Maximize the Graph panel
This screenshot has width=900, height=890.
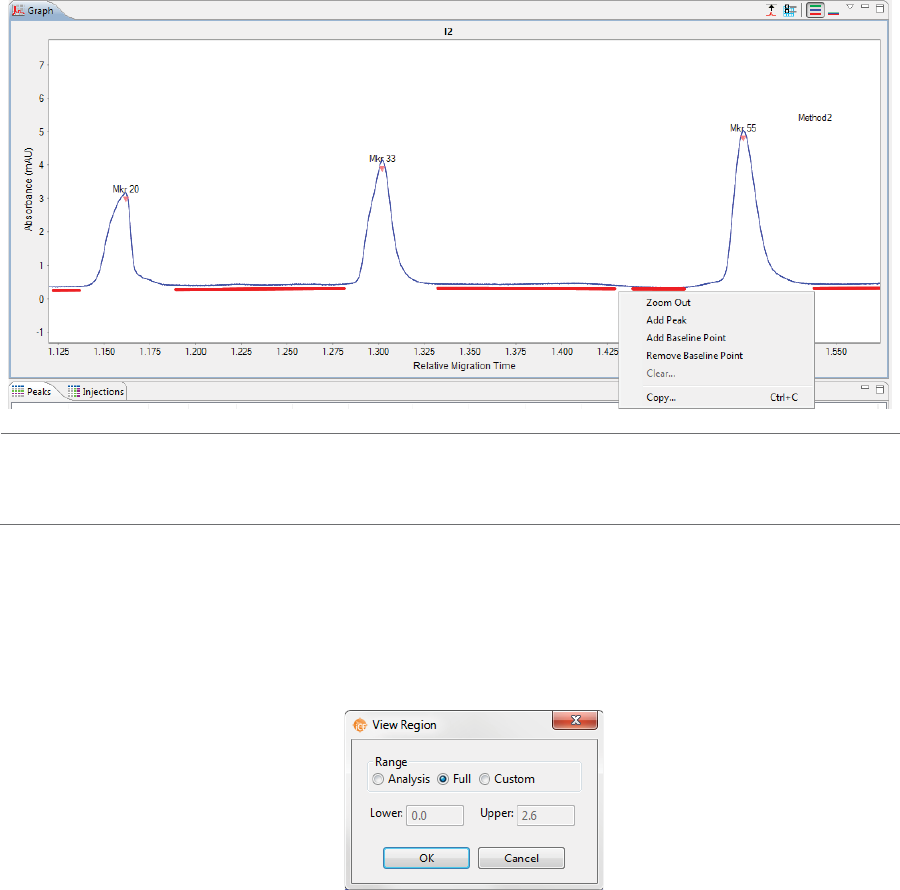click(880, 8)
